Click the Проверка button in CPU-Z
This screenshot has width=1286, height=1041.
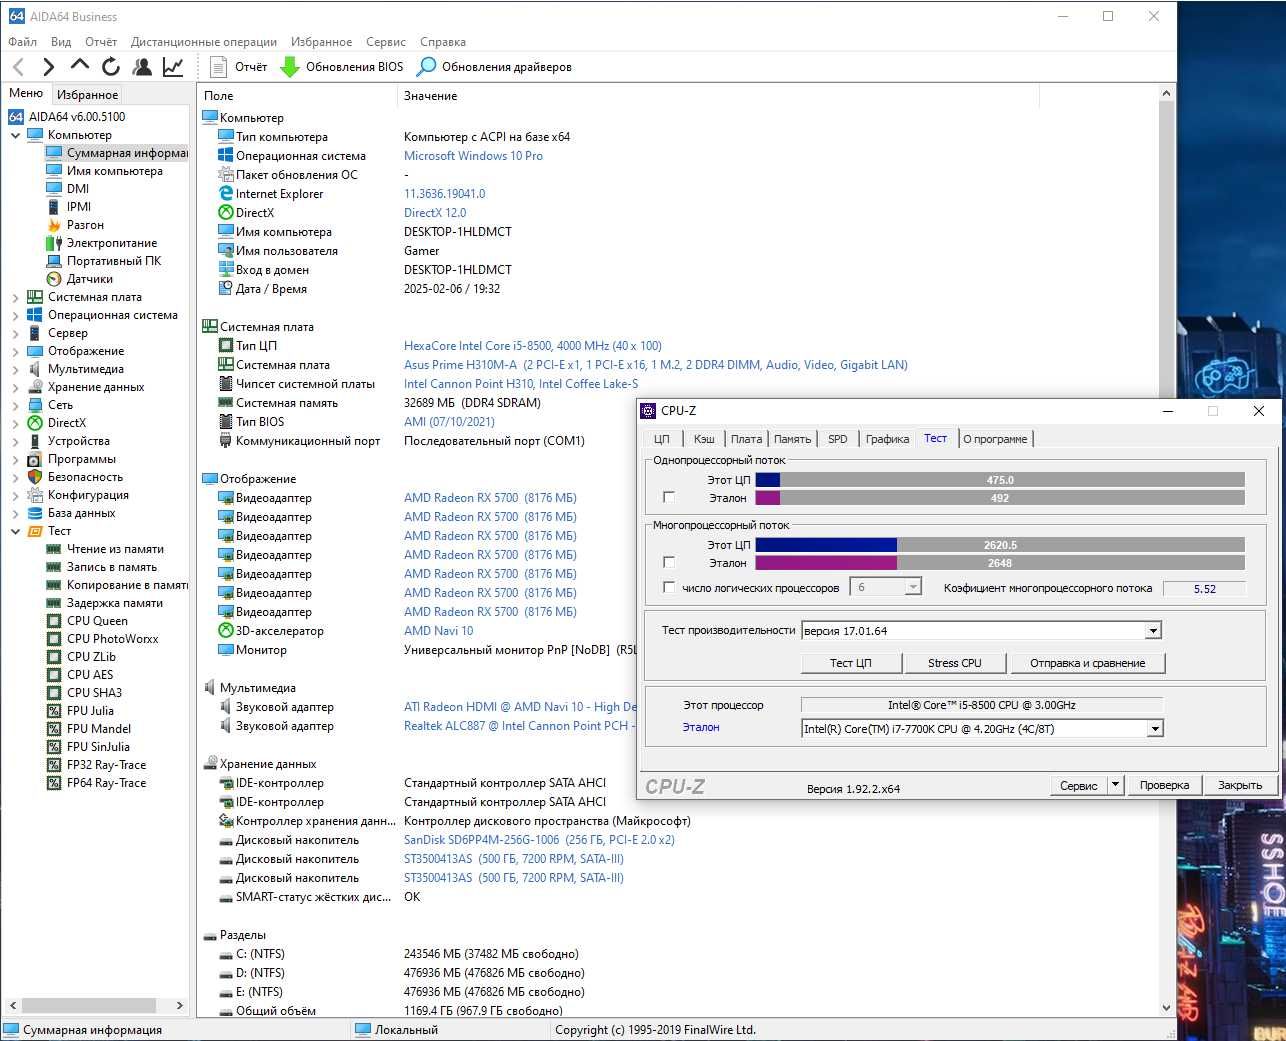click(1164, 785)
